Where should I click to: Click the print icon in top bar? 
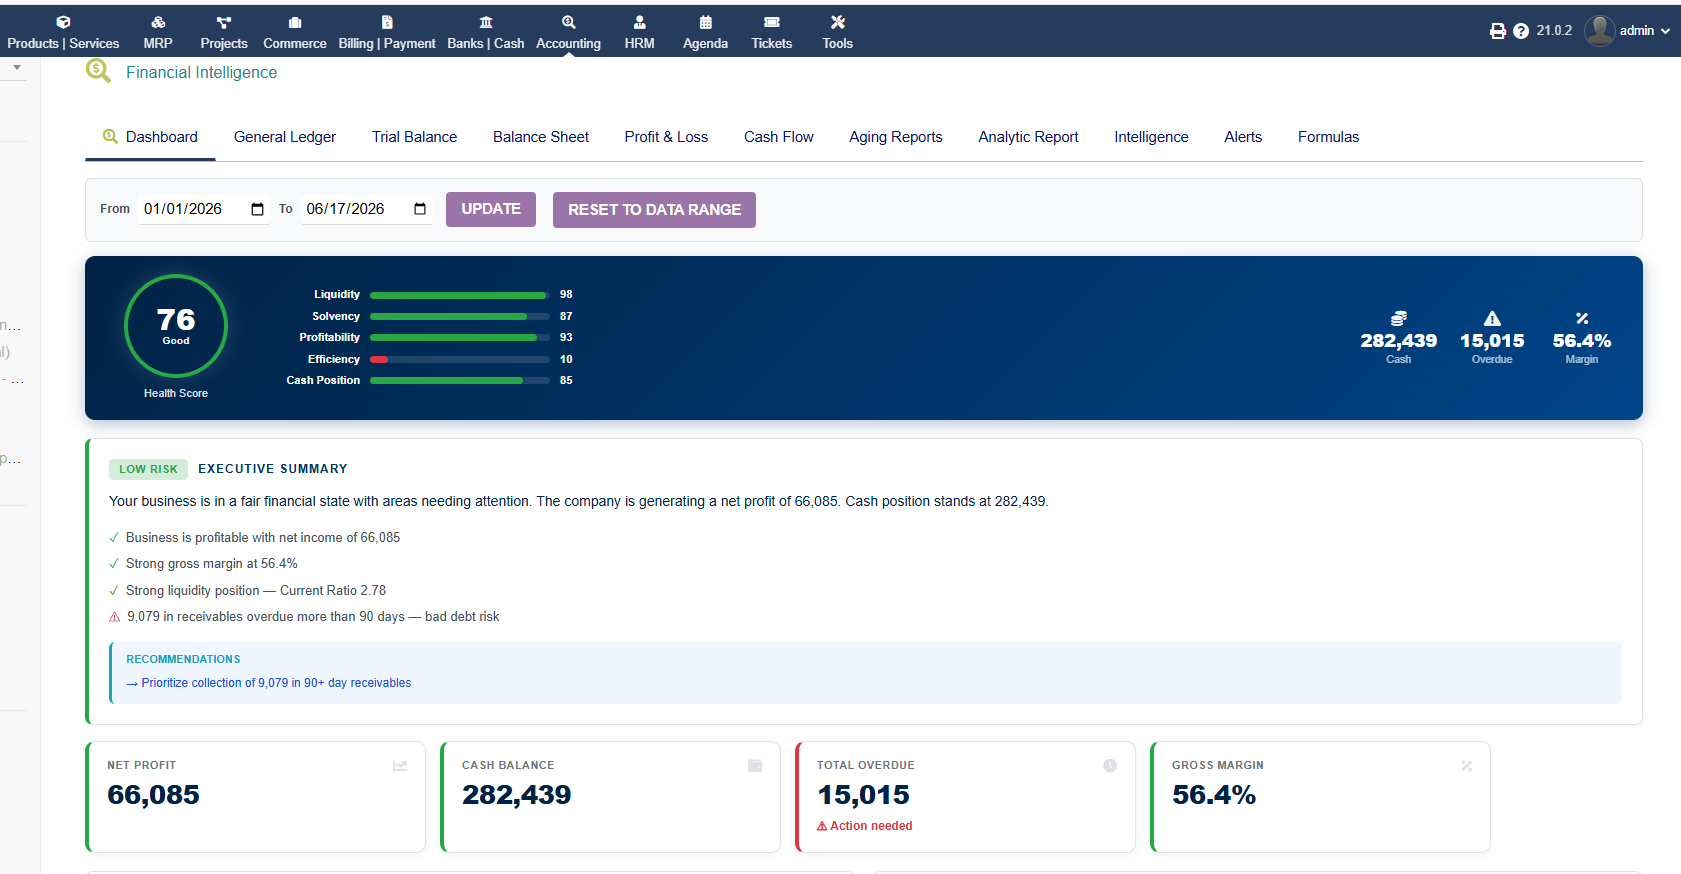point(1497,31)
